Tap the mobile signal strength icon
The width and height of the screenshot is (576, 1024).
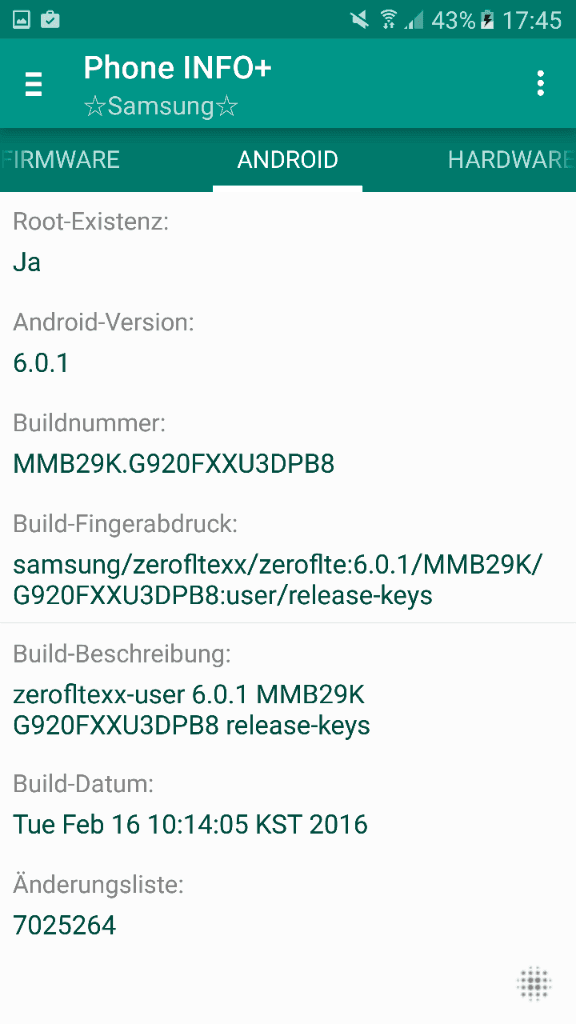(x=413, y=20)
